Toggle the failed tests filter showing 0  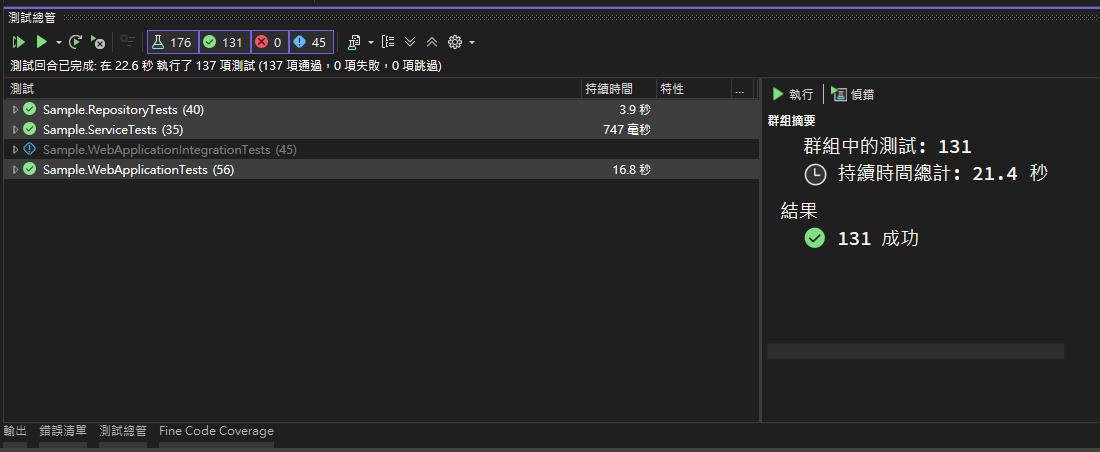click(x=268, y=42)
